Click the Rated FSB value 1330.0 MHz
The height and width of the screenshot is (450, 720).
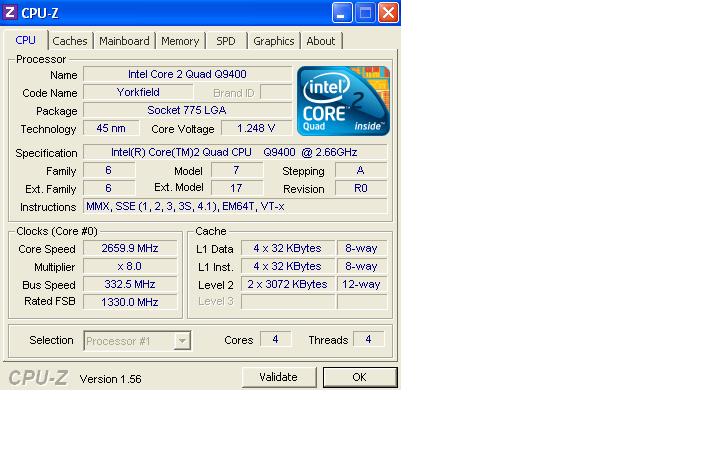[x=130, y=302]
